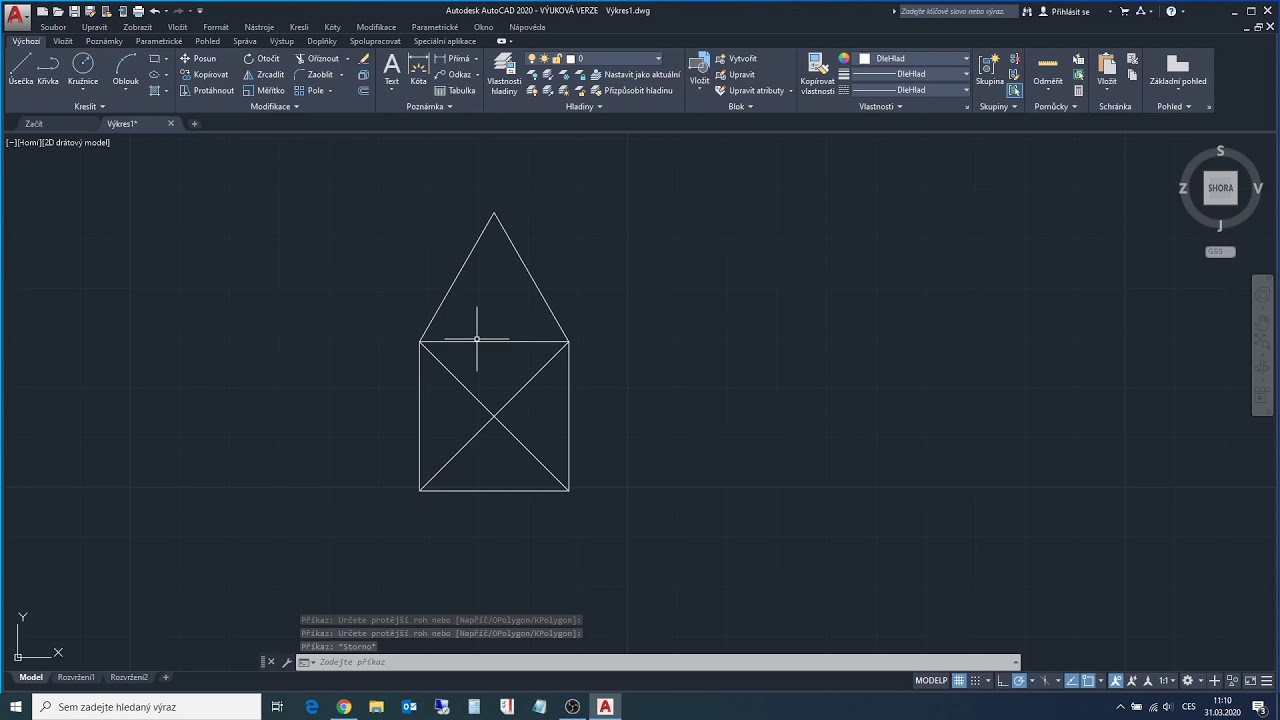Activate the Otočit rotate tool
Screen dimensions: 1280x720
[x=262, y=59]
